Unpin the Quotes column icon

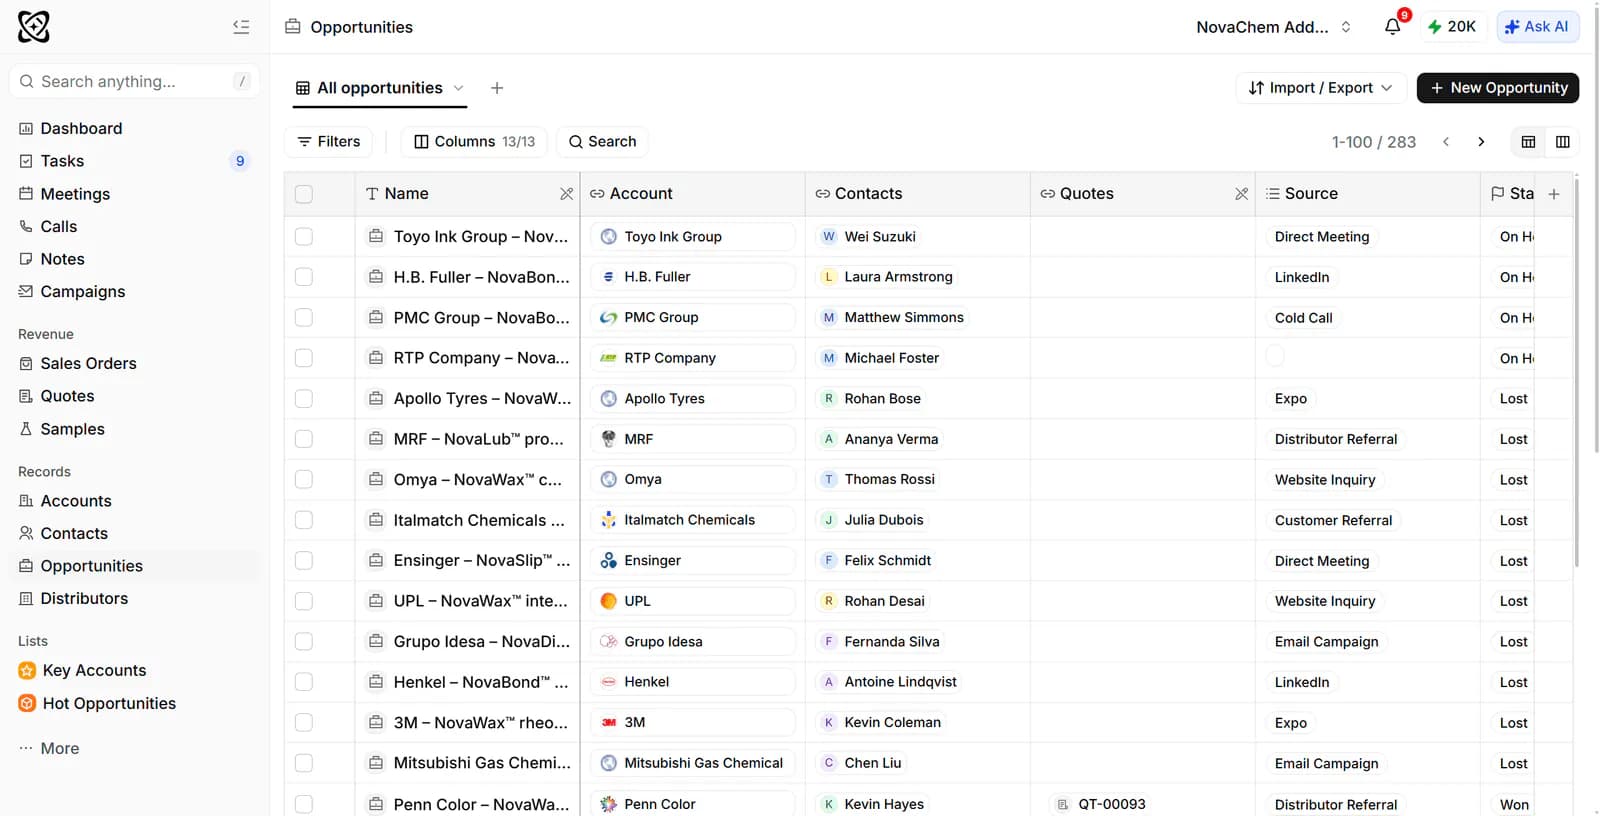1242,194
